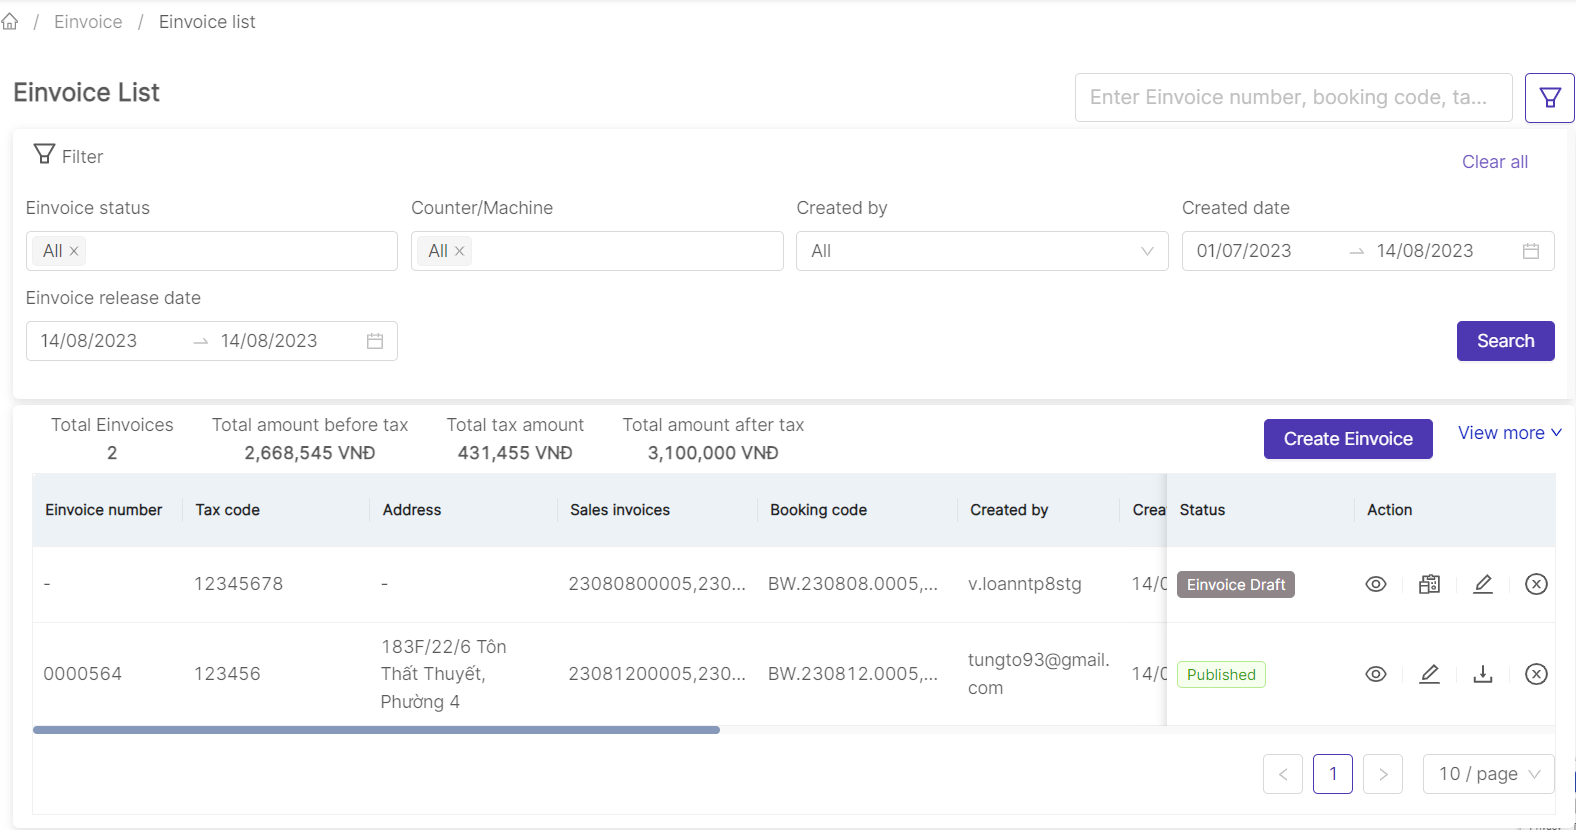View the Einvoice Draft row details
1576x830 pixels.
tap(1376, 584)
